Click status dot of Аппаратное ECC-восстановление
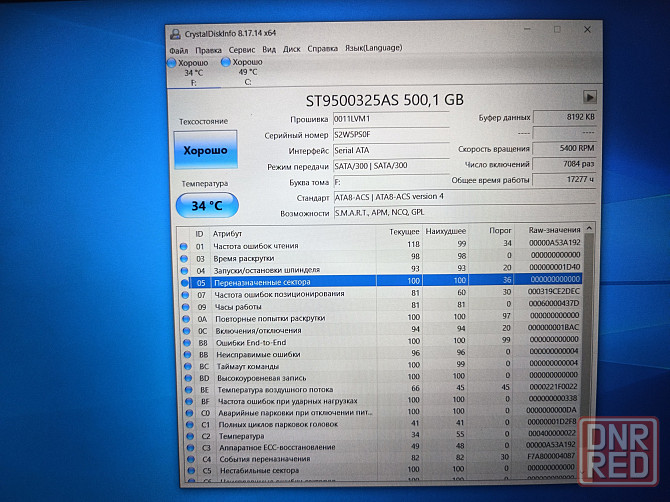Screen dimensions: 670x502 tap(191, 448)
